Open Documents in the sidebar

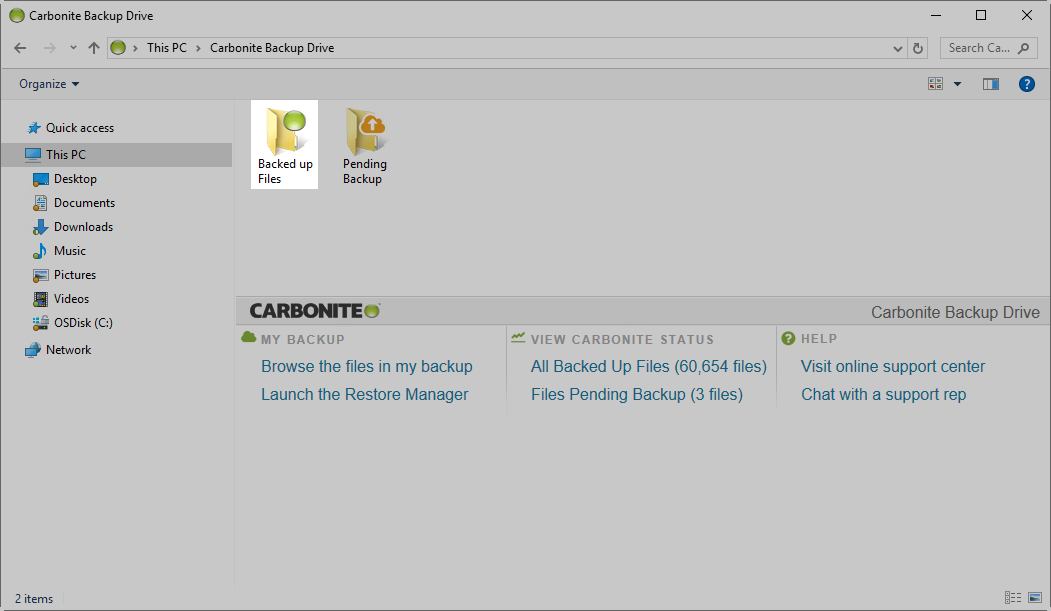[x=84, y=203]
